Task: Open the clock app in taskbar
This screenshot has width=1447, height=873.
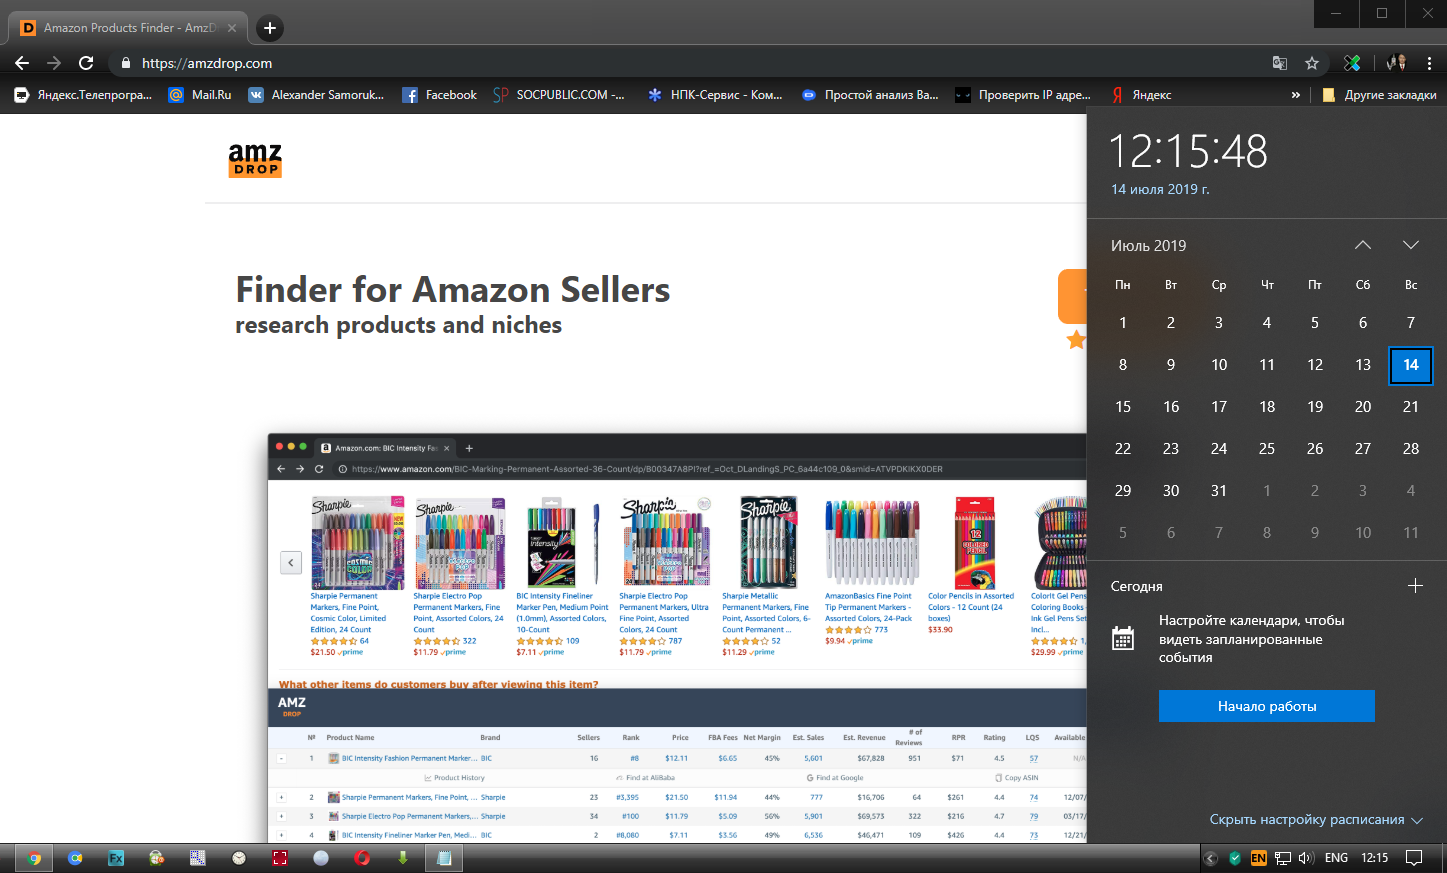Action: tap(239, 858)
